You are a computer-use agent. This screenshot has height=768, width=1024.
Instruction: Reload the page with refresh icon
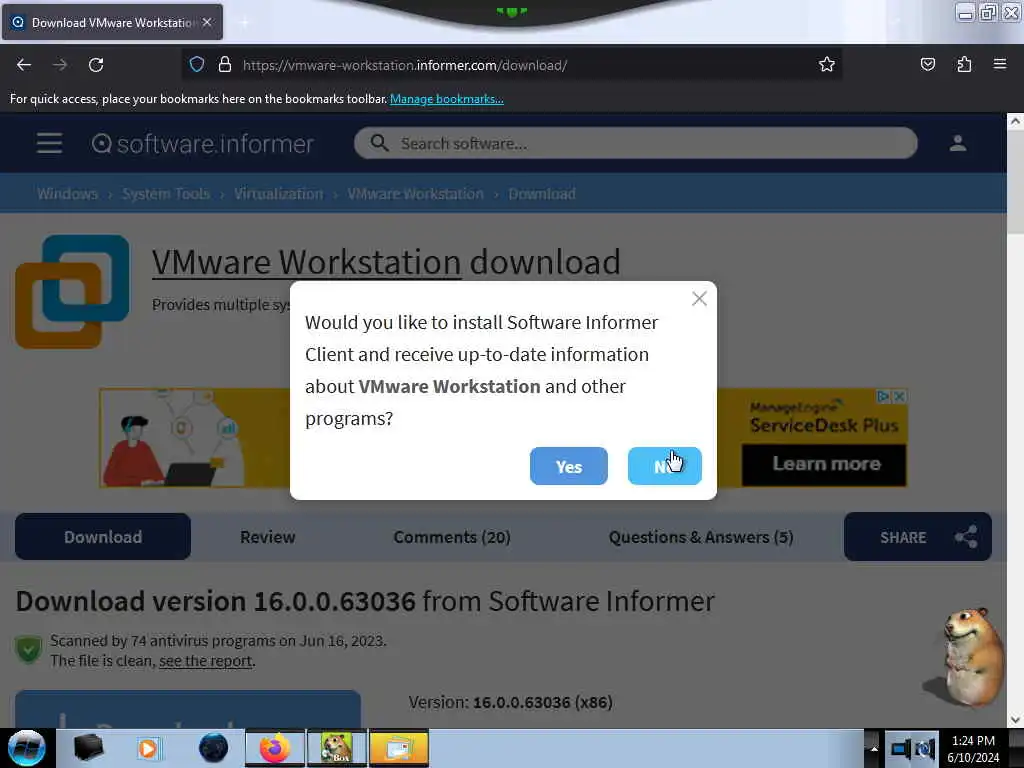[96, 65]
